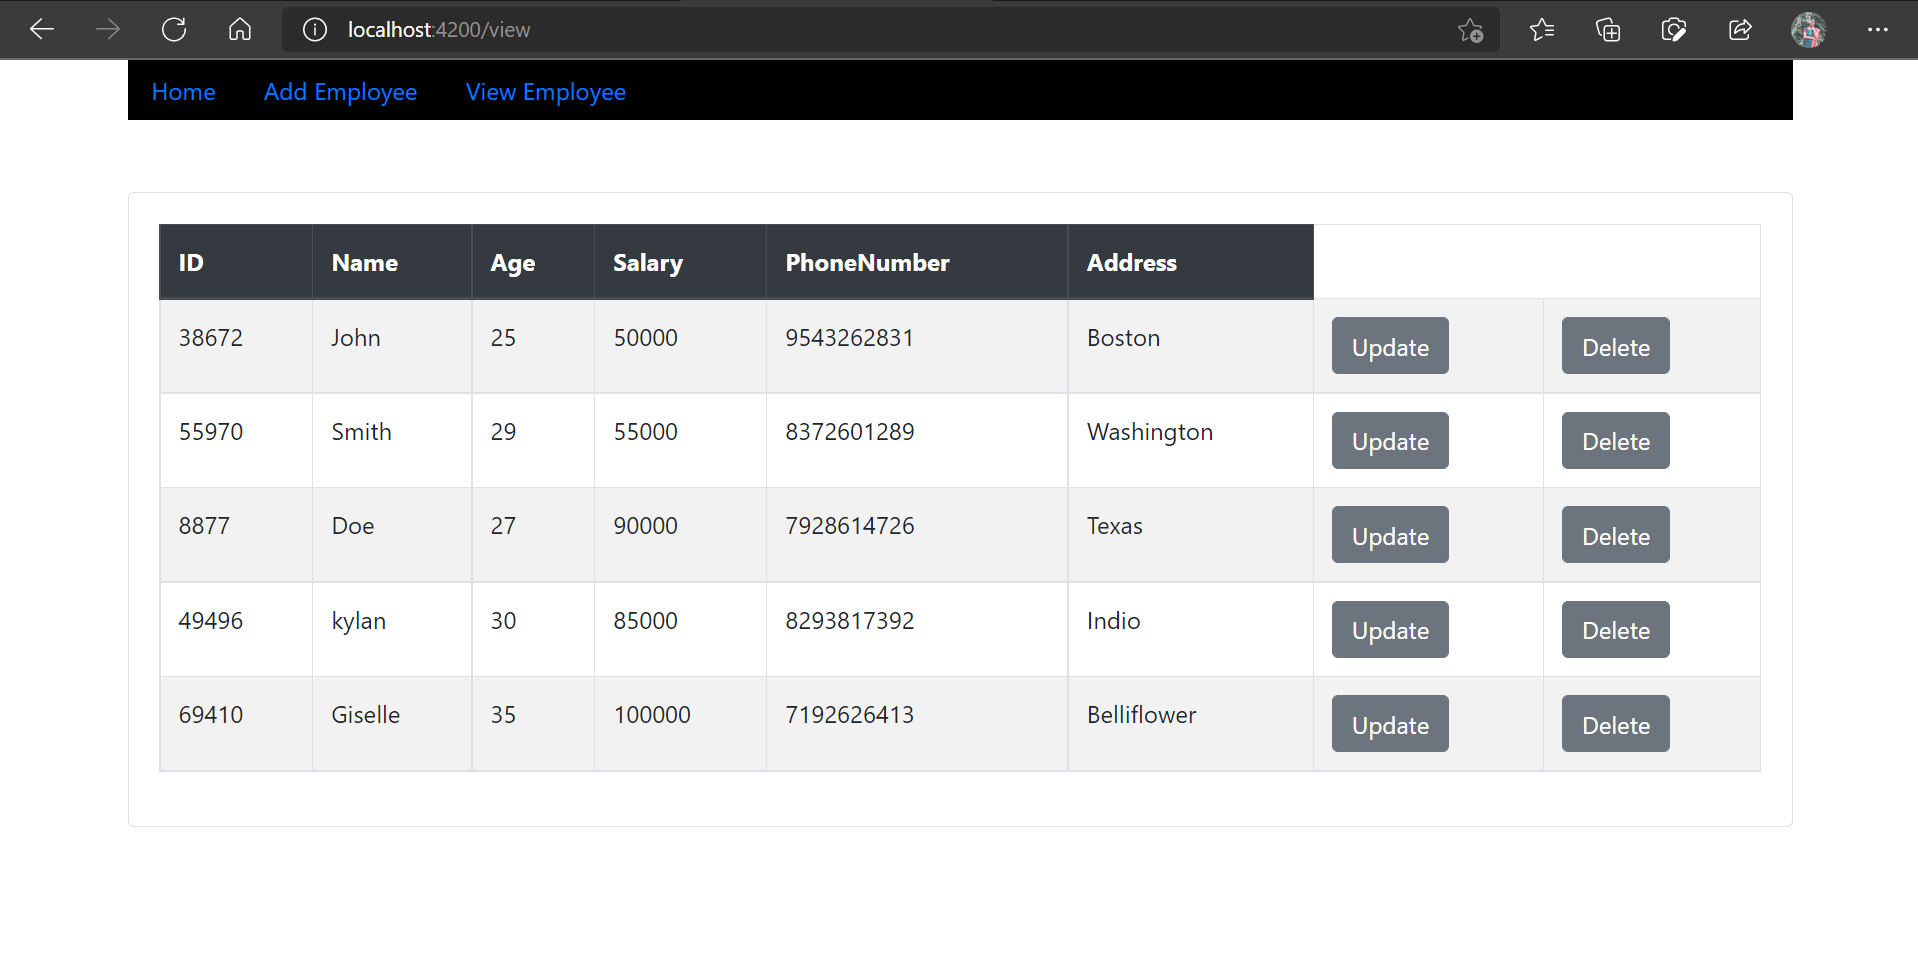Click the browser back arrow
1918x971 pixels.
coord(42,29)
